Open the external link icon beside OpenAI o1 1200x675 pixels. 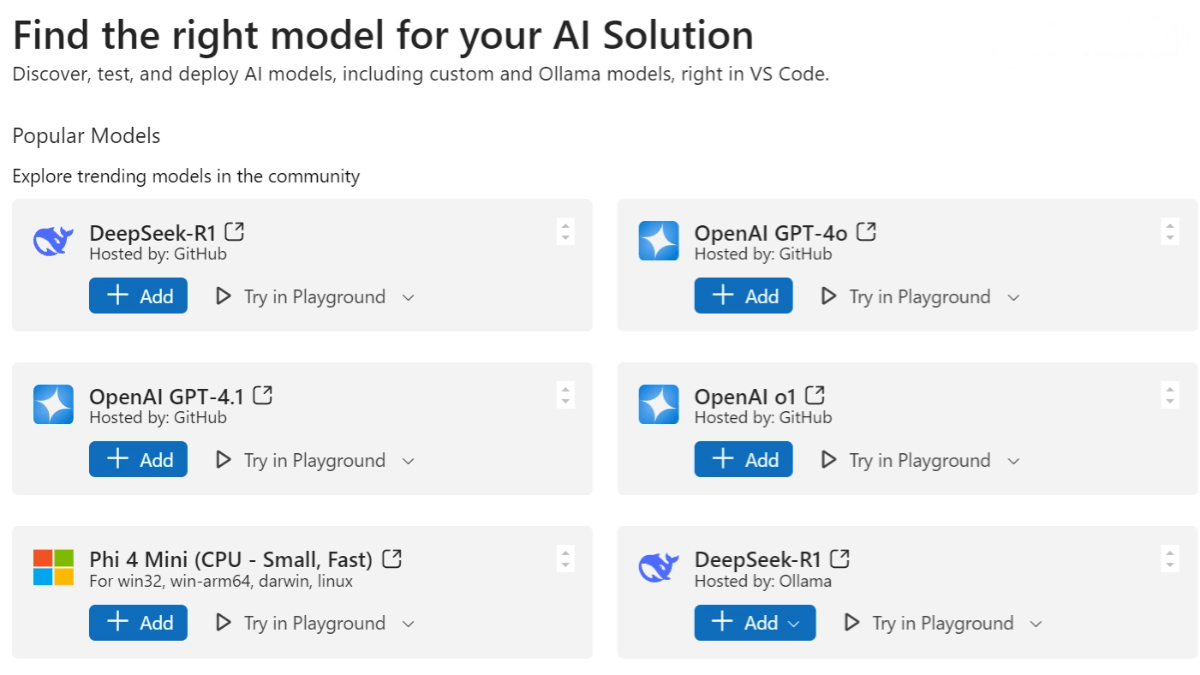coord(816,395)
